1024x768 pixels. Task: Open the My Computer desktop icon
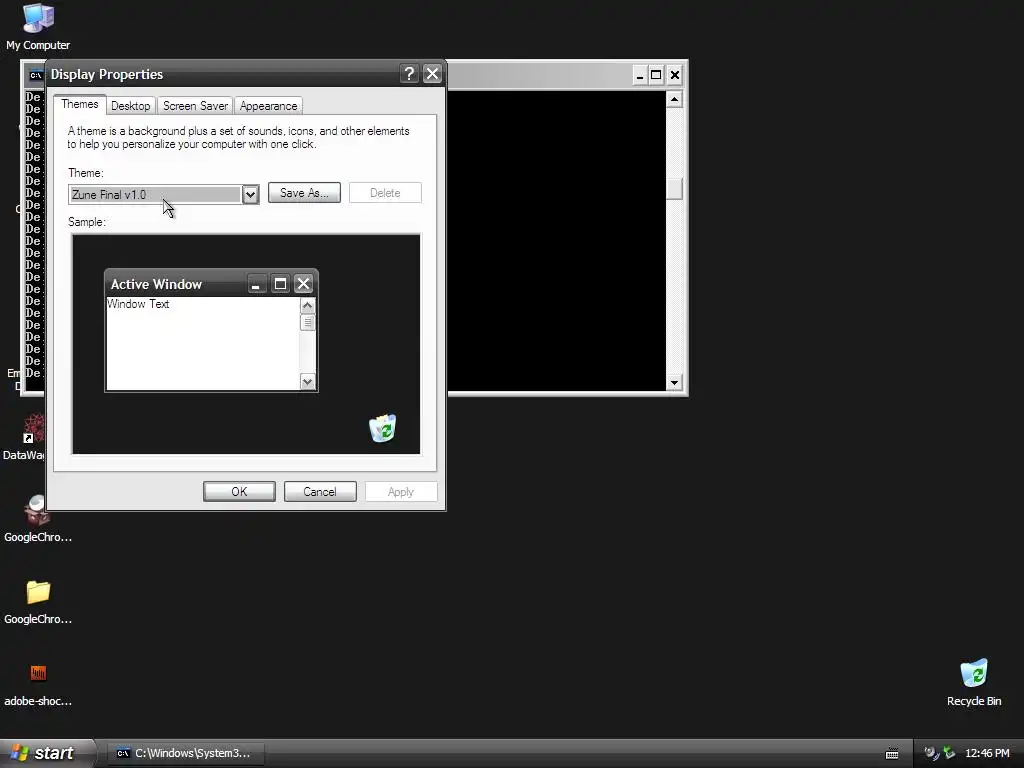tap(38, 27)
